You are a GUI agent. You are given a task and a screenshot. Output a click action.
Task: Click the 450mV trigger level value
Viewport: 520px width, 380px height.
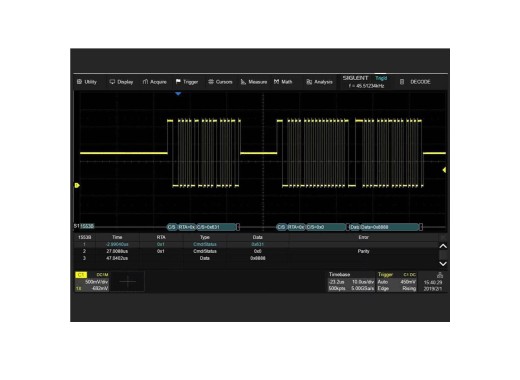click(408, 282)
